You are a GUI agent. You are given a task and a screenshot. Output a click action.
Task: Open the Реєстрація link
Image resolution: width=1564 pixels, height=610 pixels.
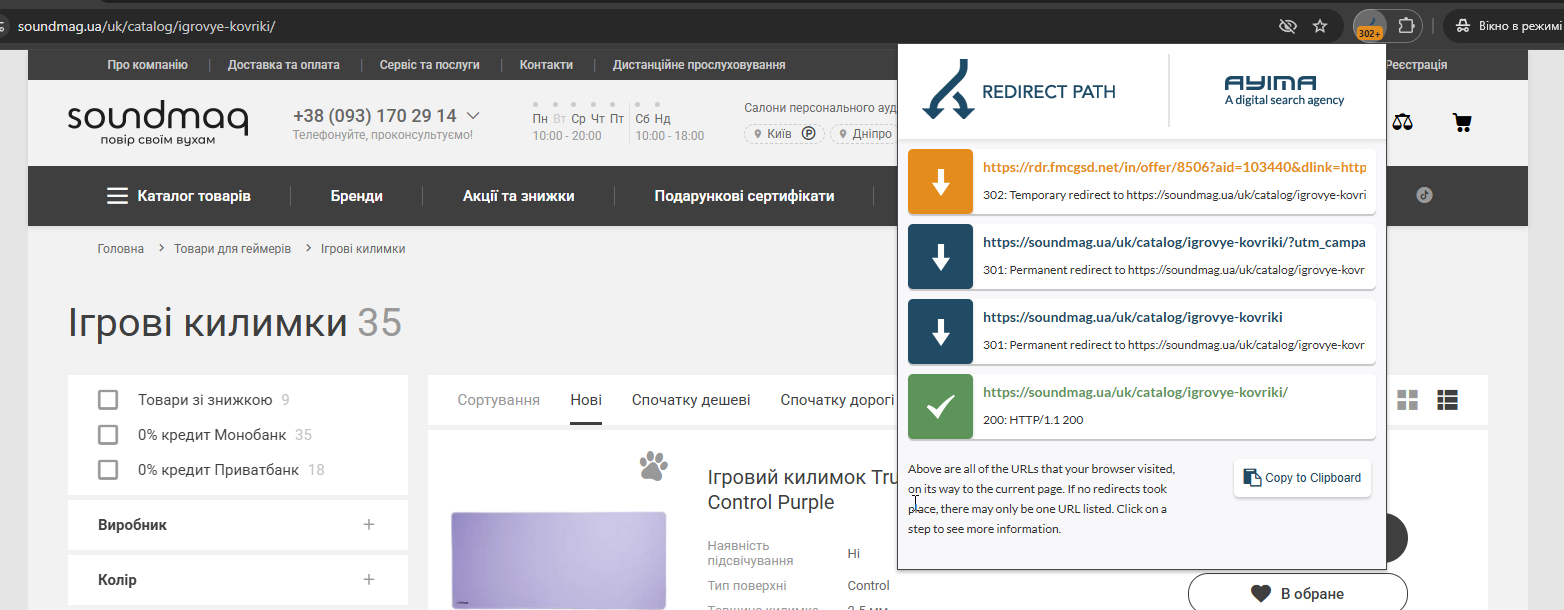point(1415,65)
